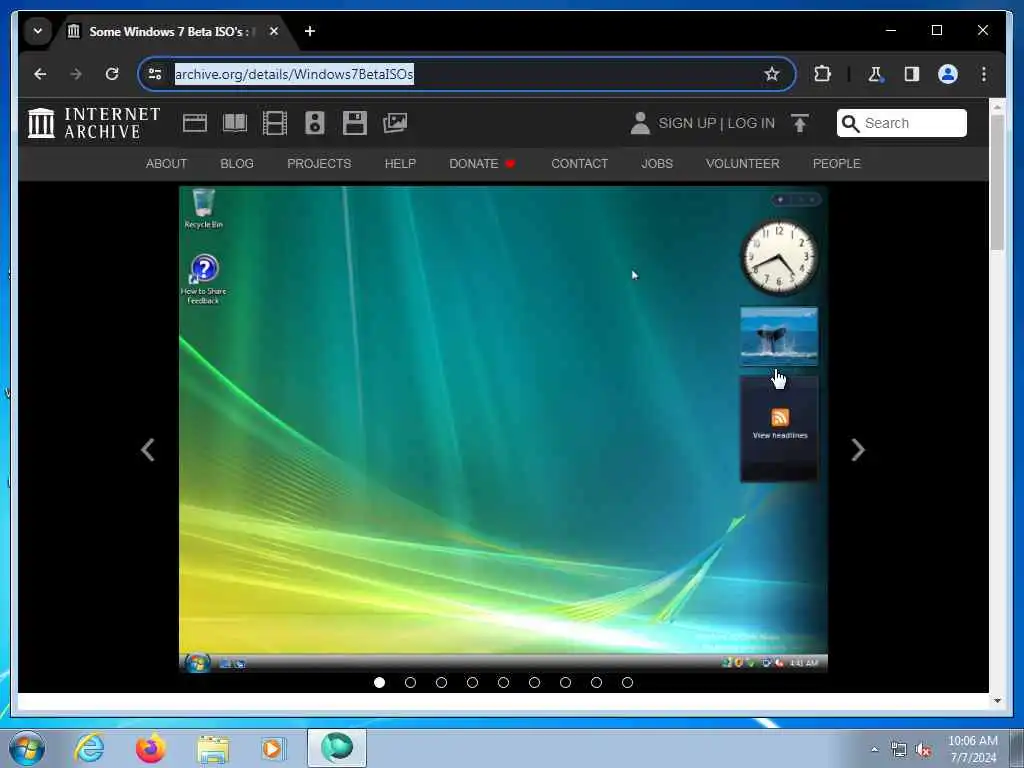
Task: Open Windows Media Player on the taskbar
Action: point(272,748)
